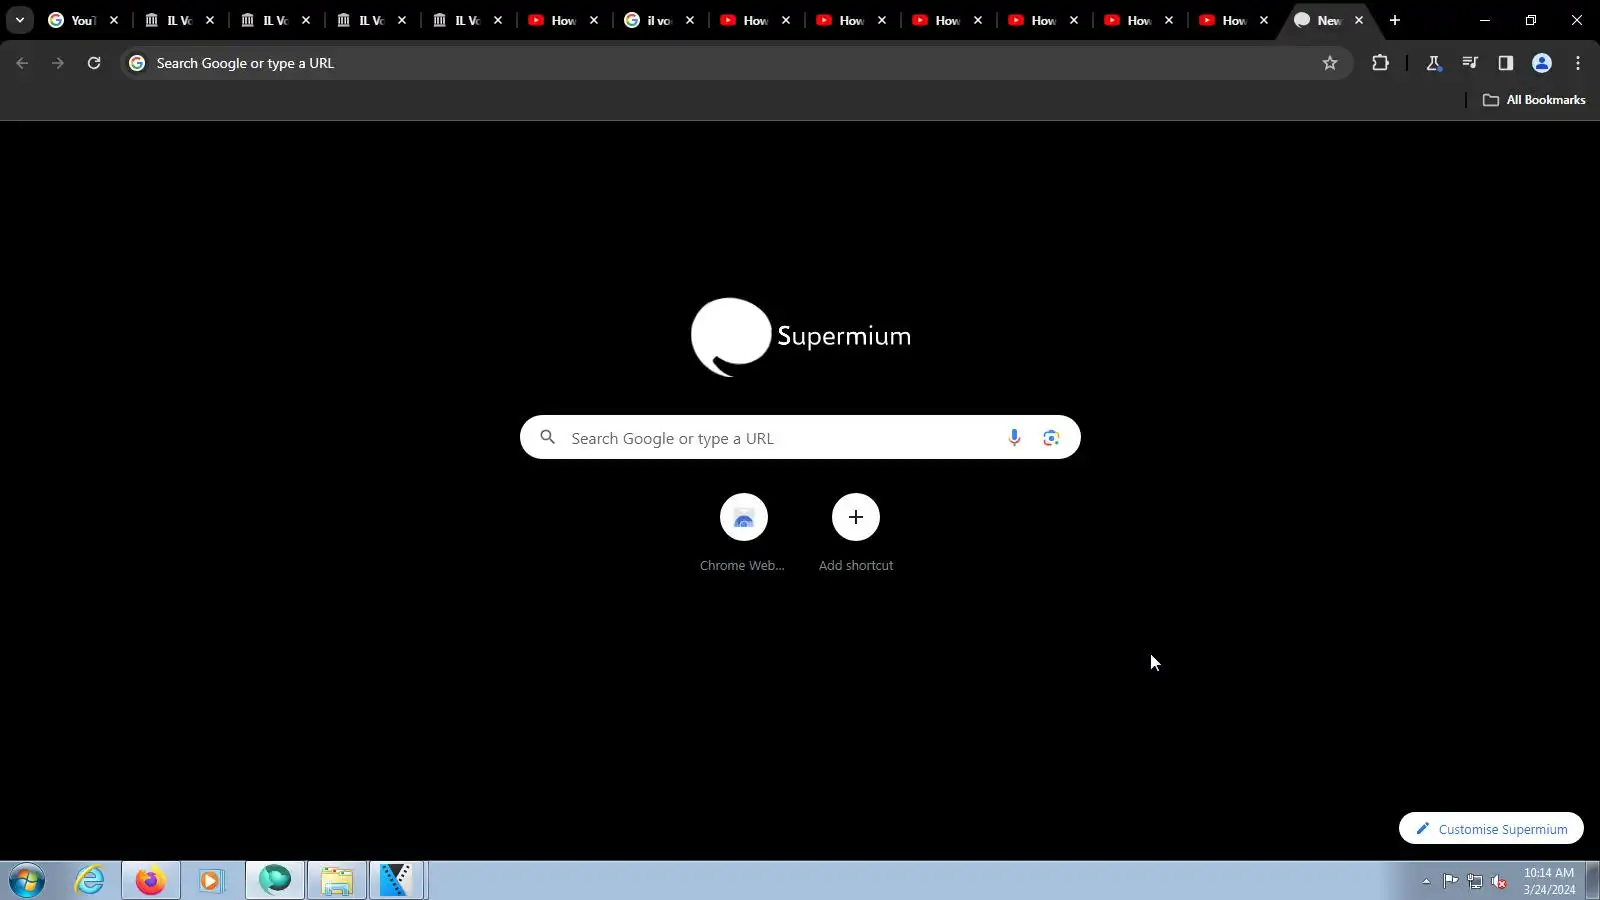Open Customise Supermium panel
Viewport: 1600px width, 900px height.
(x=1491, y=828)
